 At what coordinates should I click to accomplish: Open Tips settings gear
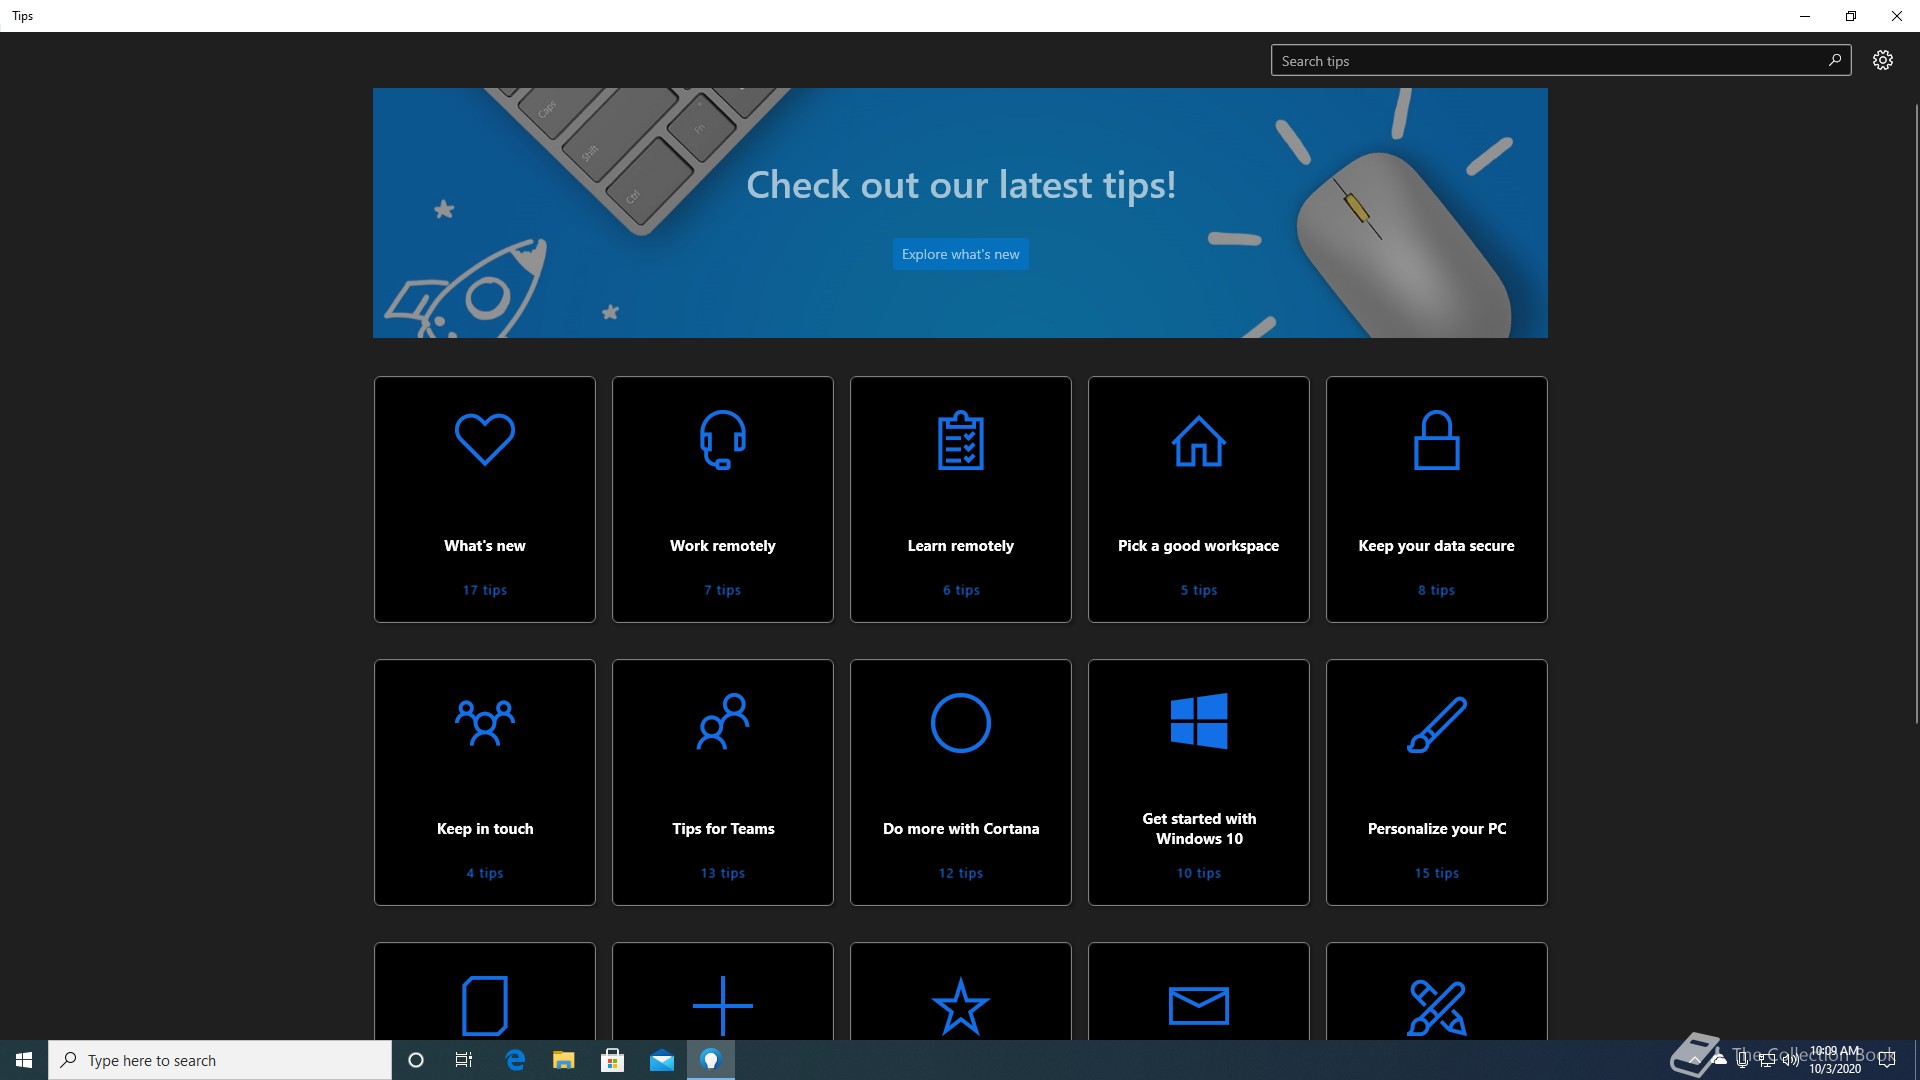coord(1883,60)
